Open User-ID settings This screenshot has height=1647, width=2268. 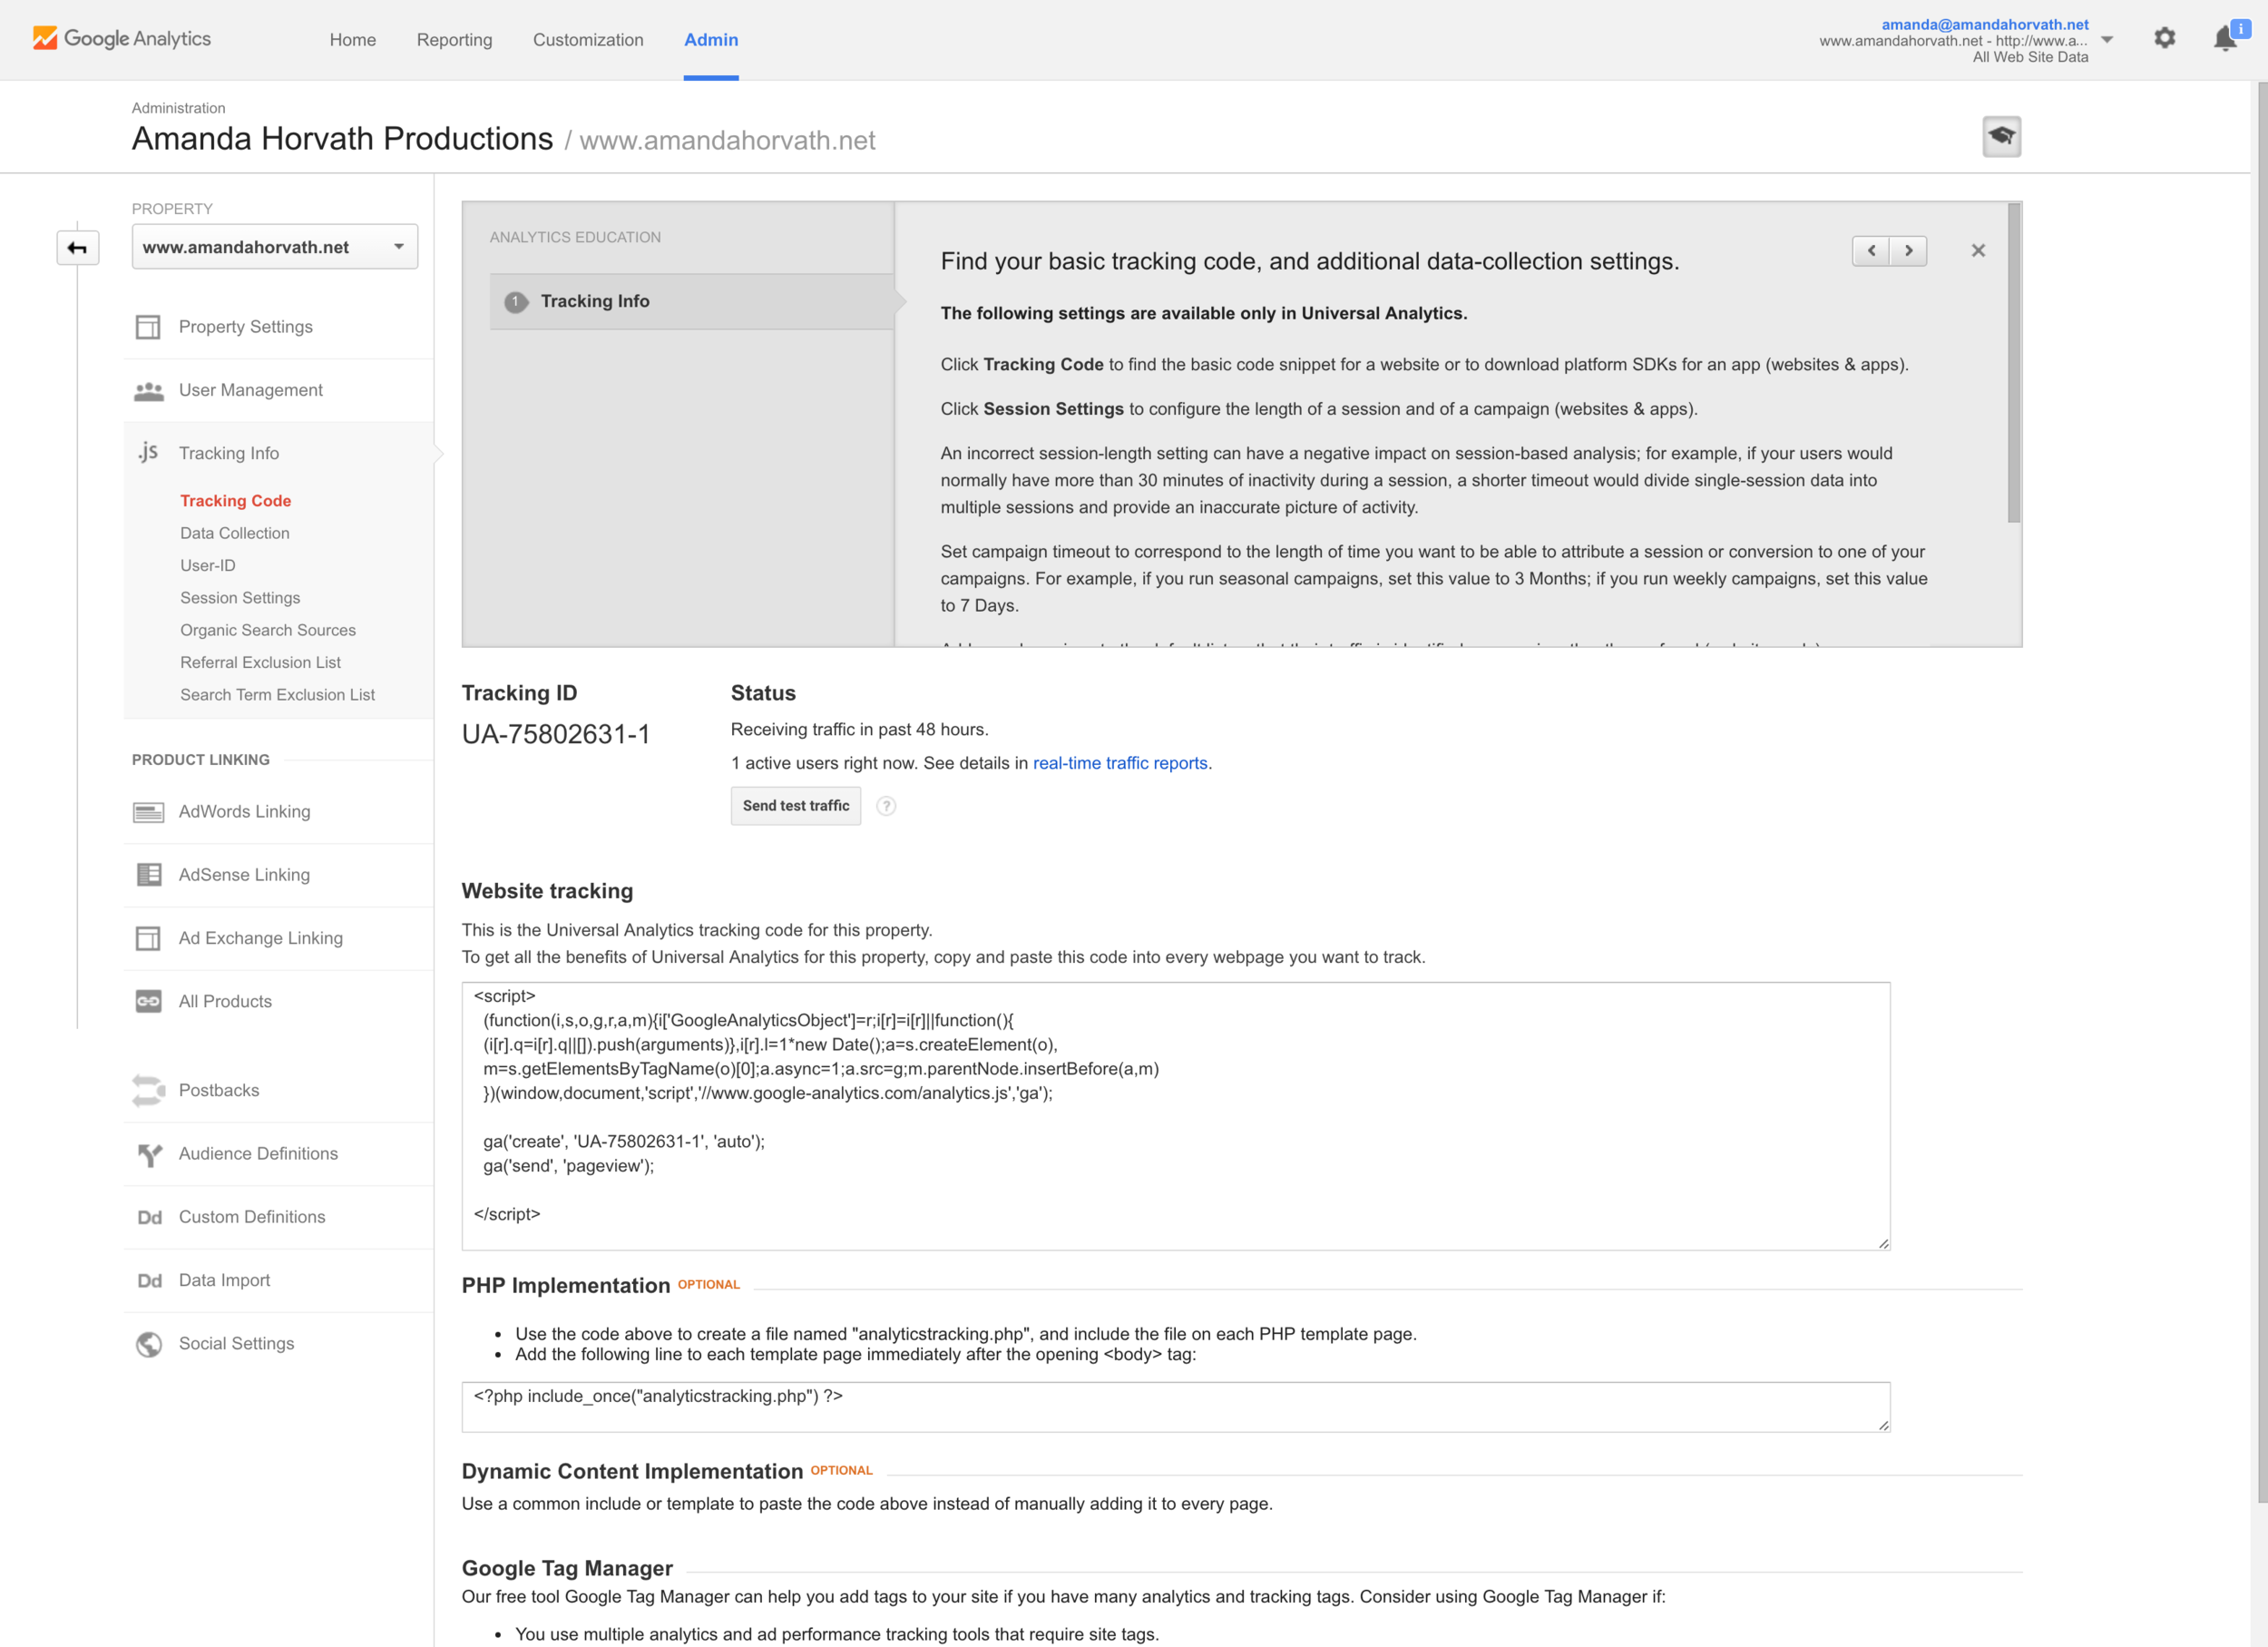(208, 565)
